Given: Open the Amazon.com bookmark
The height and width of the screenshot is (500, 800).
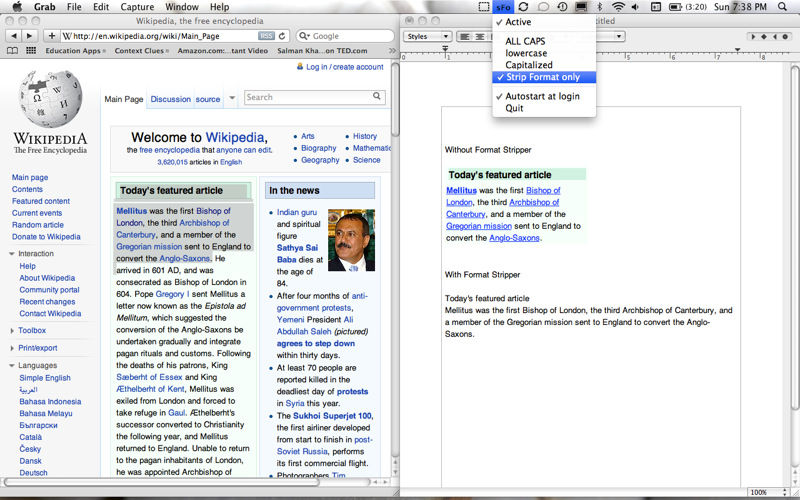Looking at the screenshot, I should [x=222, y=51].
